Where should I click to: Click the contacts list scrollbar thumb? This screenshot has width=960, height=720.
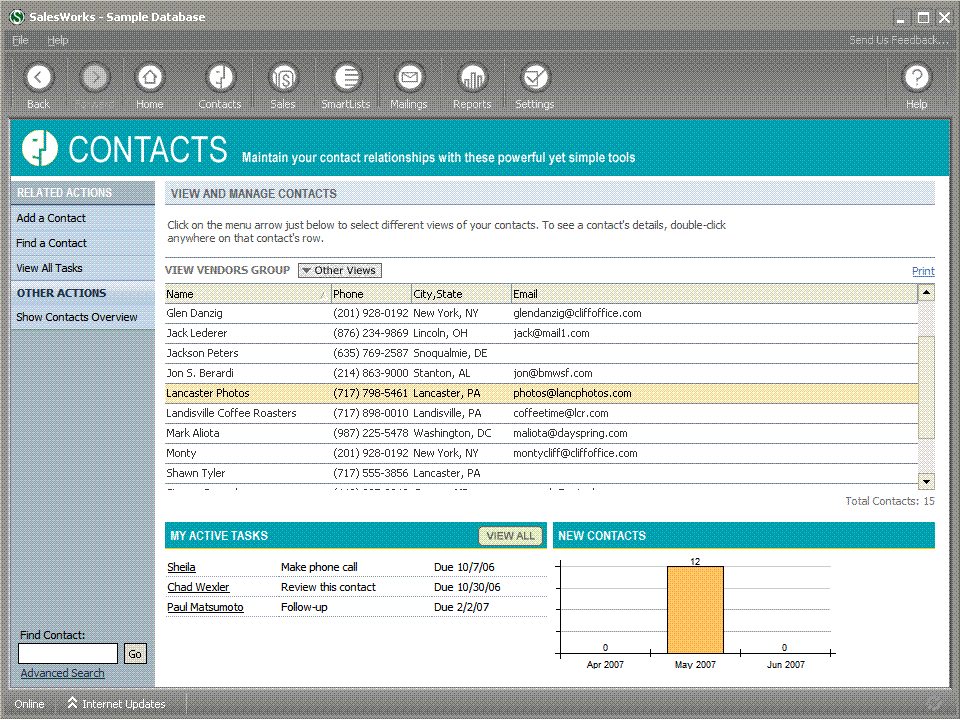pos(926,387)
